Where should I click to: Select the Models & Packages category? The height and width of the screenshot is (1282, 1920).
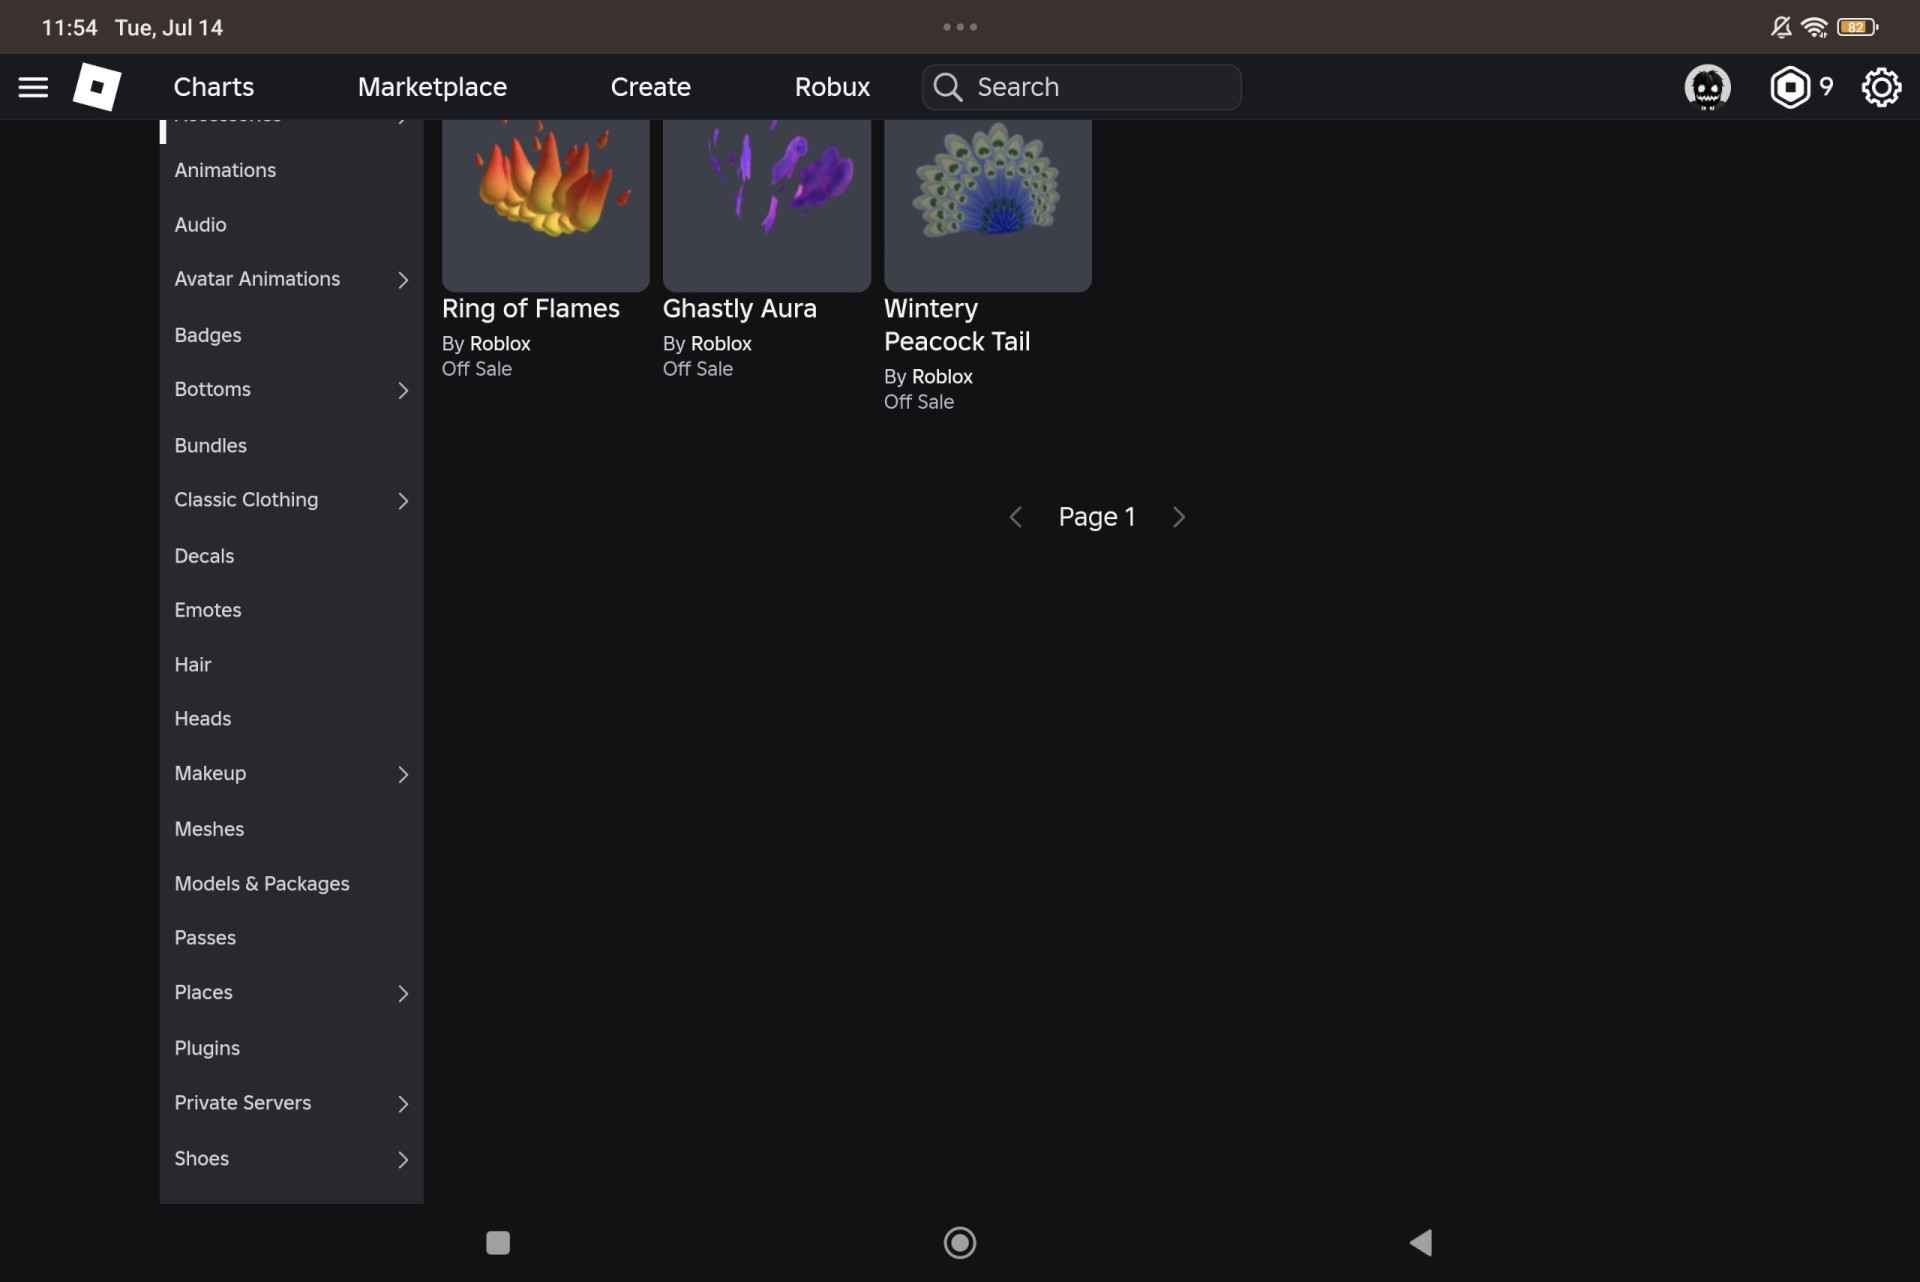point(262,883)
